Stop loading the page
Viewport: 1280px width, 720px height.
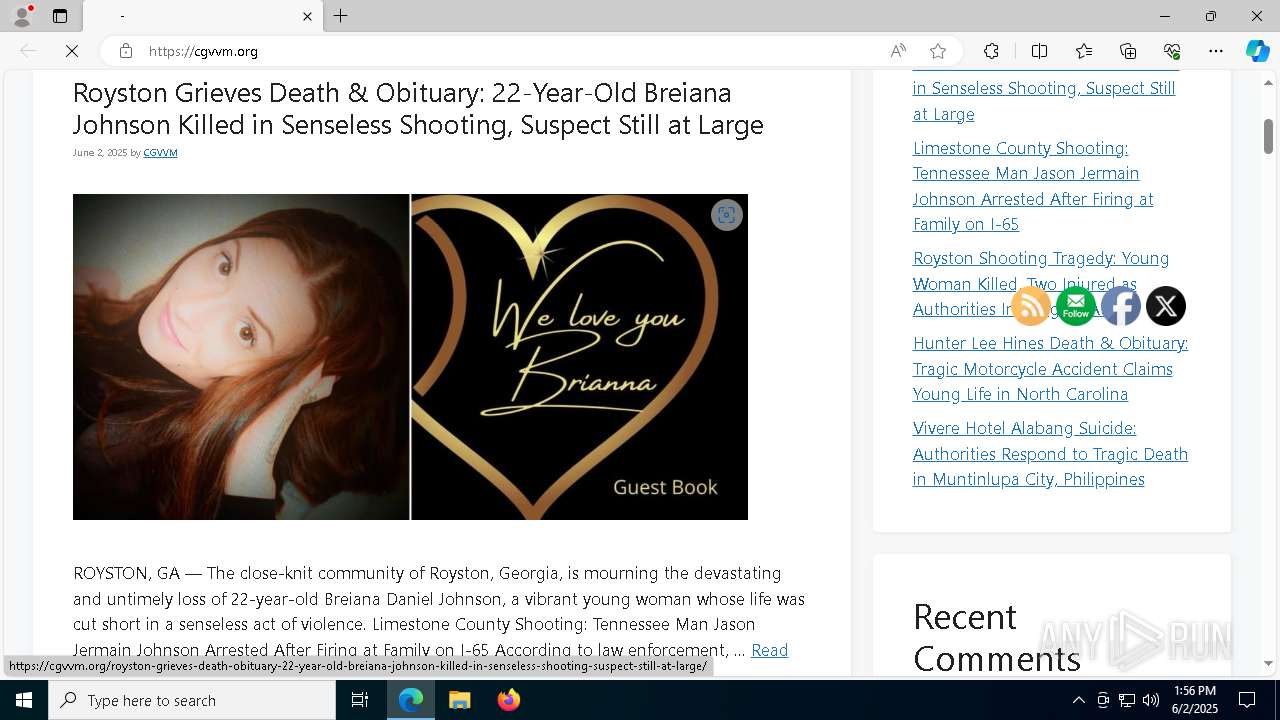[x=72, y=51]
